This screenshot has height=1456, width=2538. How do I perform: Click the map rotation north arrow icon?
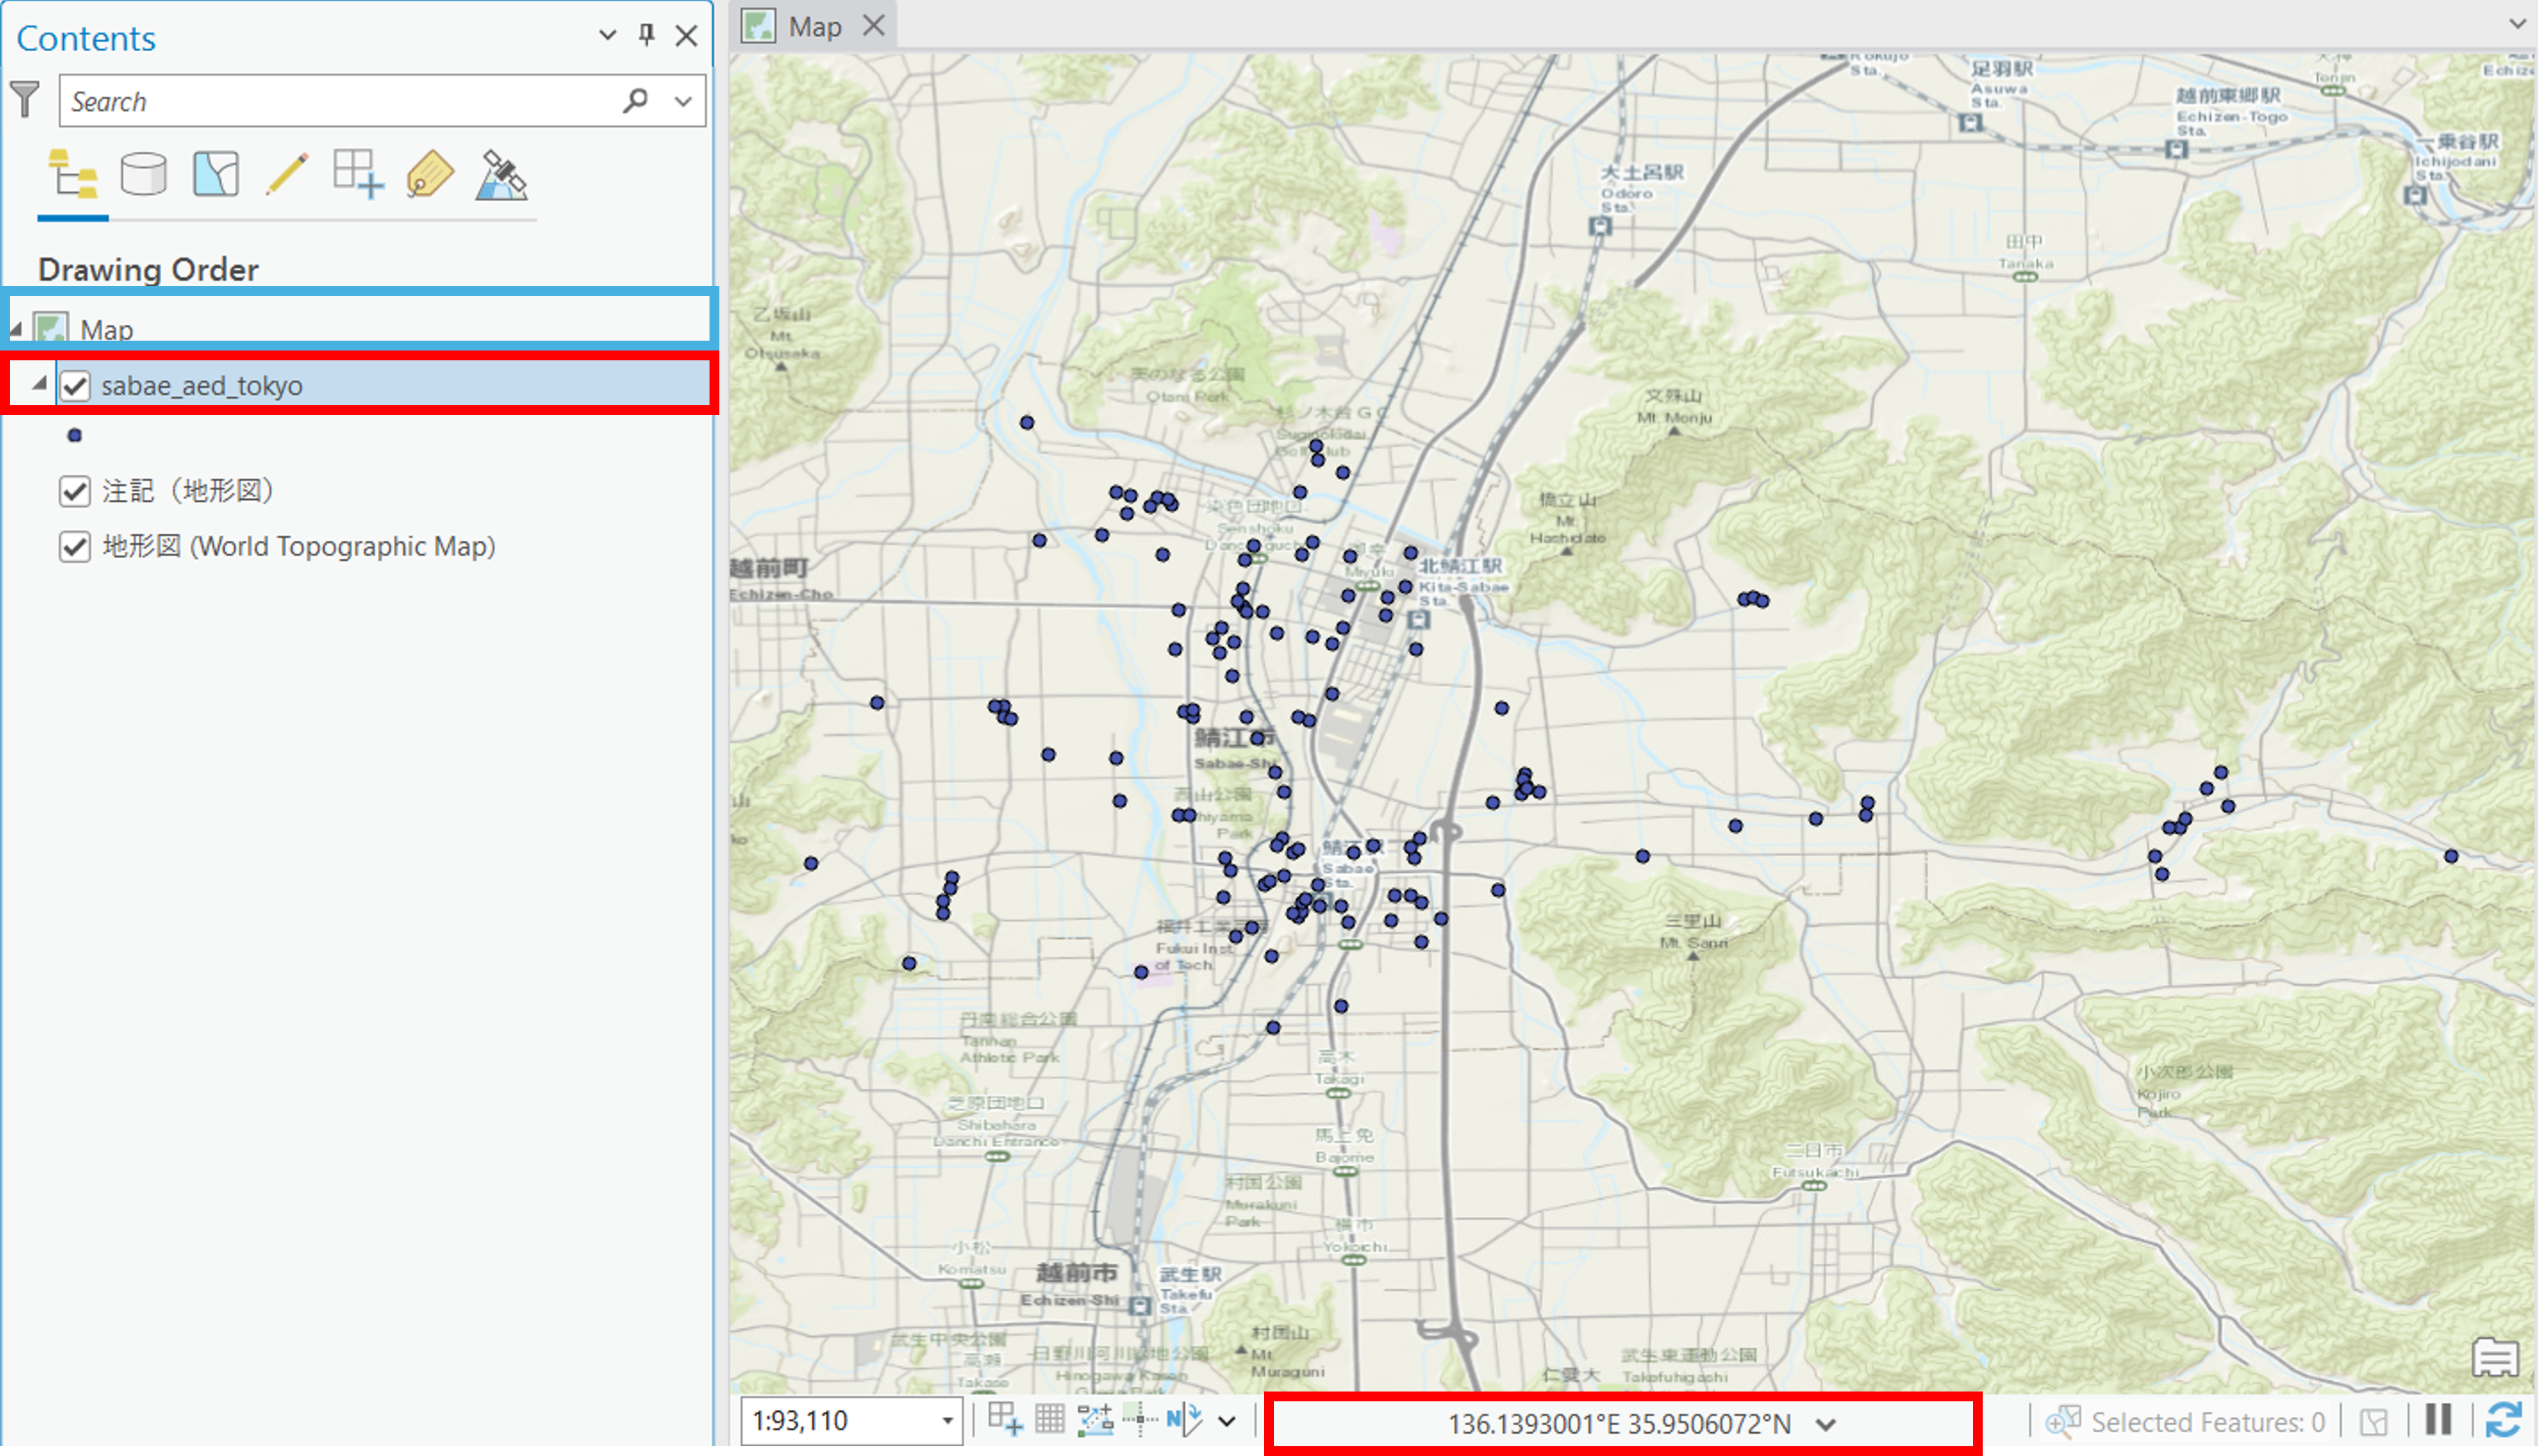(1184, 1419)
